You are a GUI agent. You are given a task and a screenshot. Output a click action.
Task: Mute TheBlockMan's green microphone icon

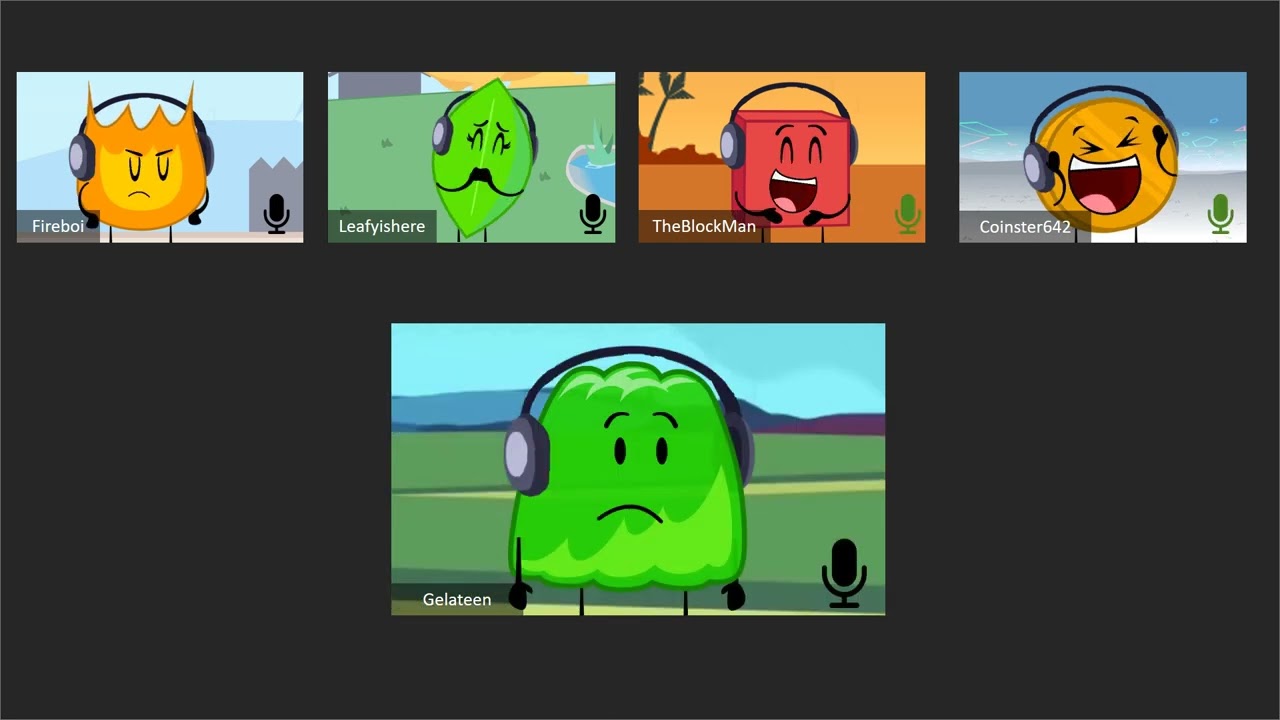pyautogui.click(x=907, y=215)
